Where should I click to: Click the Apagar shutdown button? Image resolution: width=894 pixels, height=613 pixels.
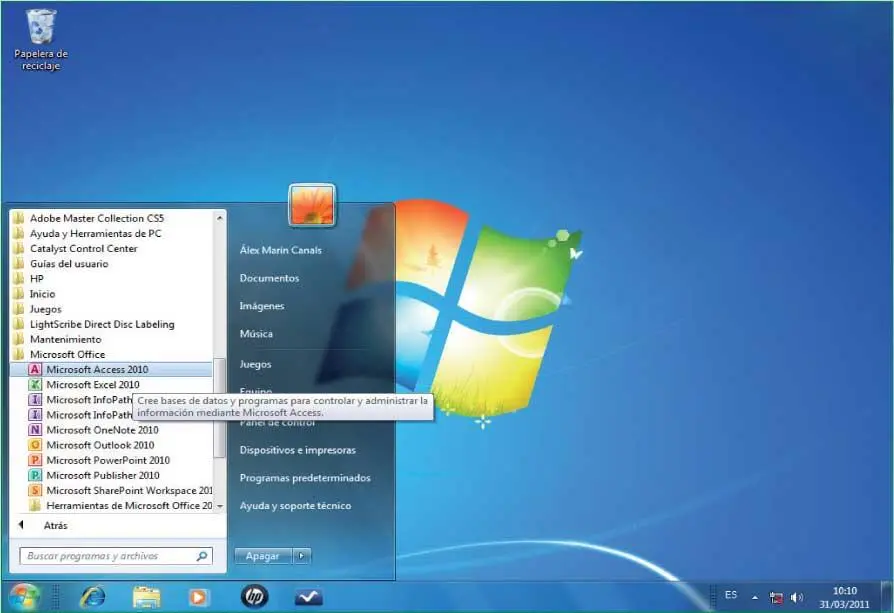click(x=263, y=555)
